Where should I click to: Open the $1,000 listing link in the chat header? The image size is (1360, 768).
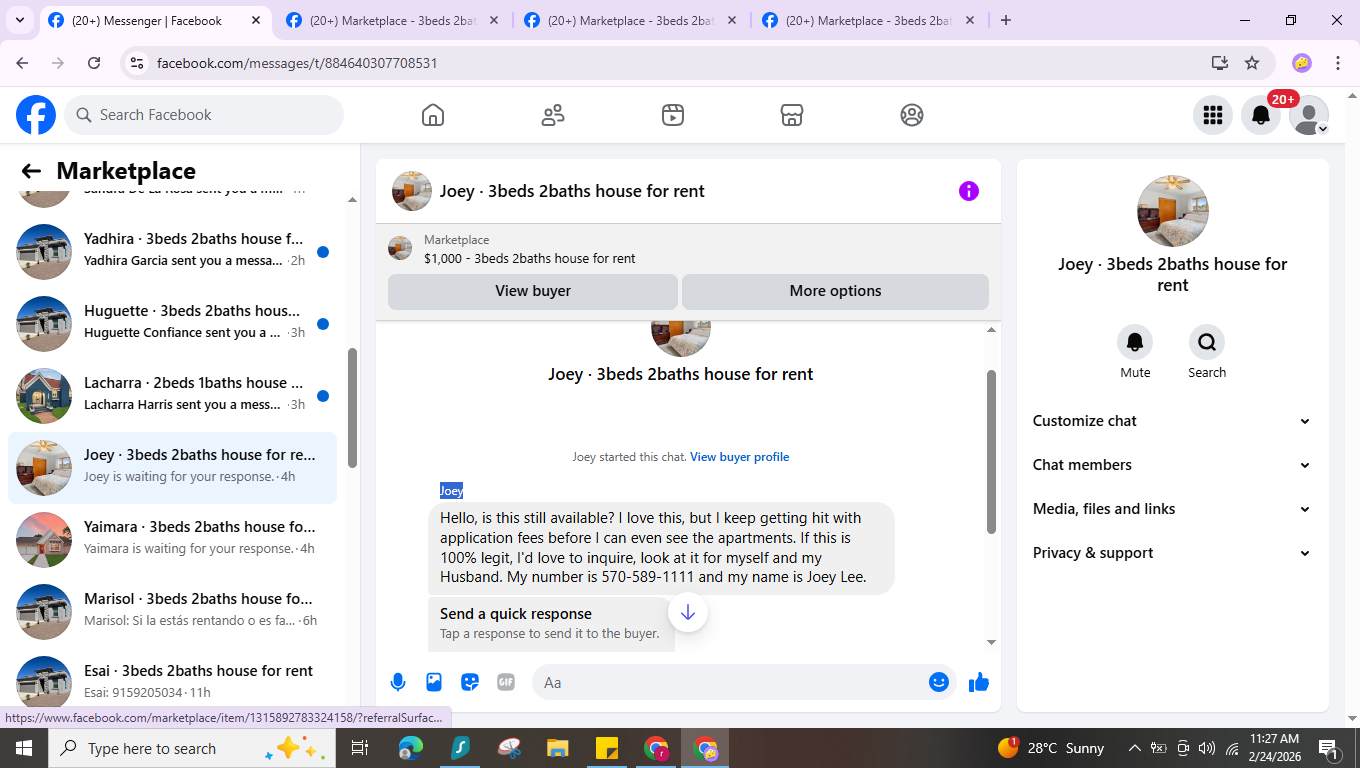pyautogui.click(x=529, y=258)
